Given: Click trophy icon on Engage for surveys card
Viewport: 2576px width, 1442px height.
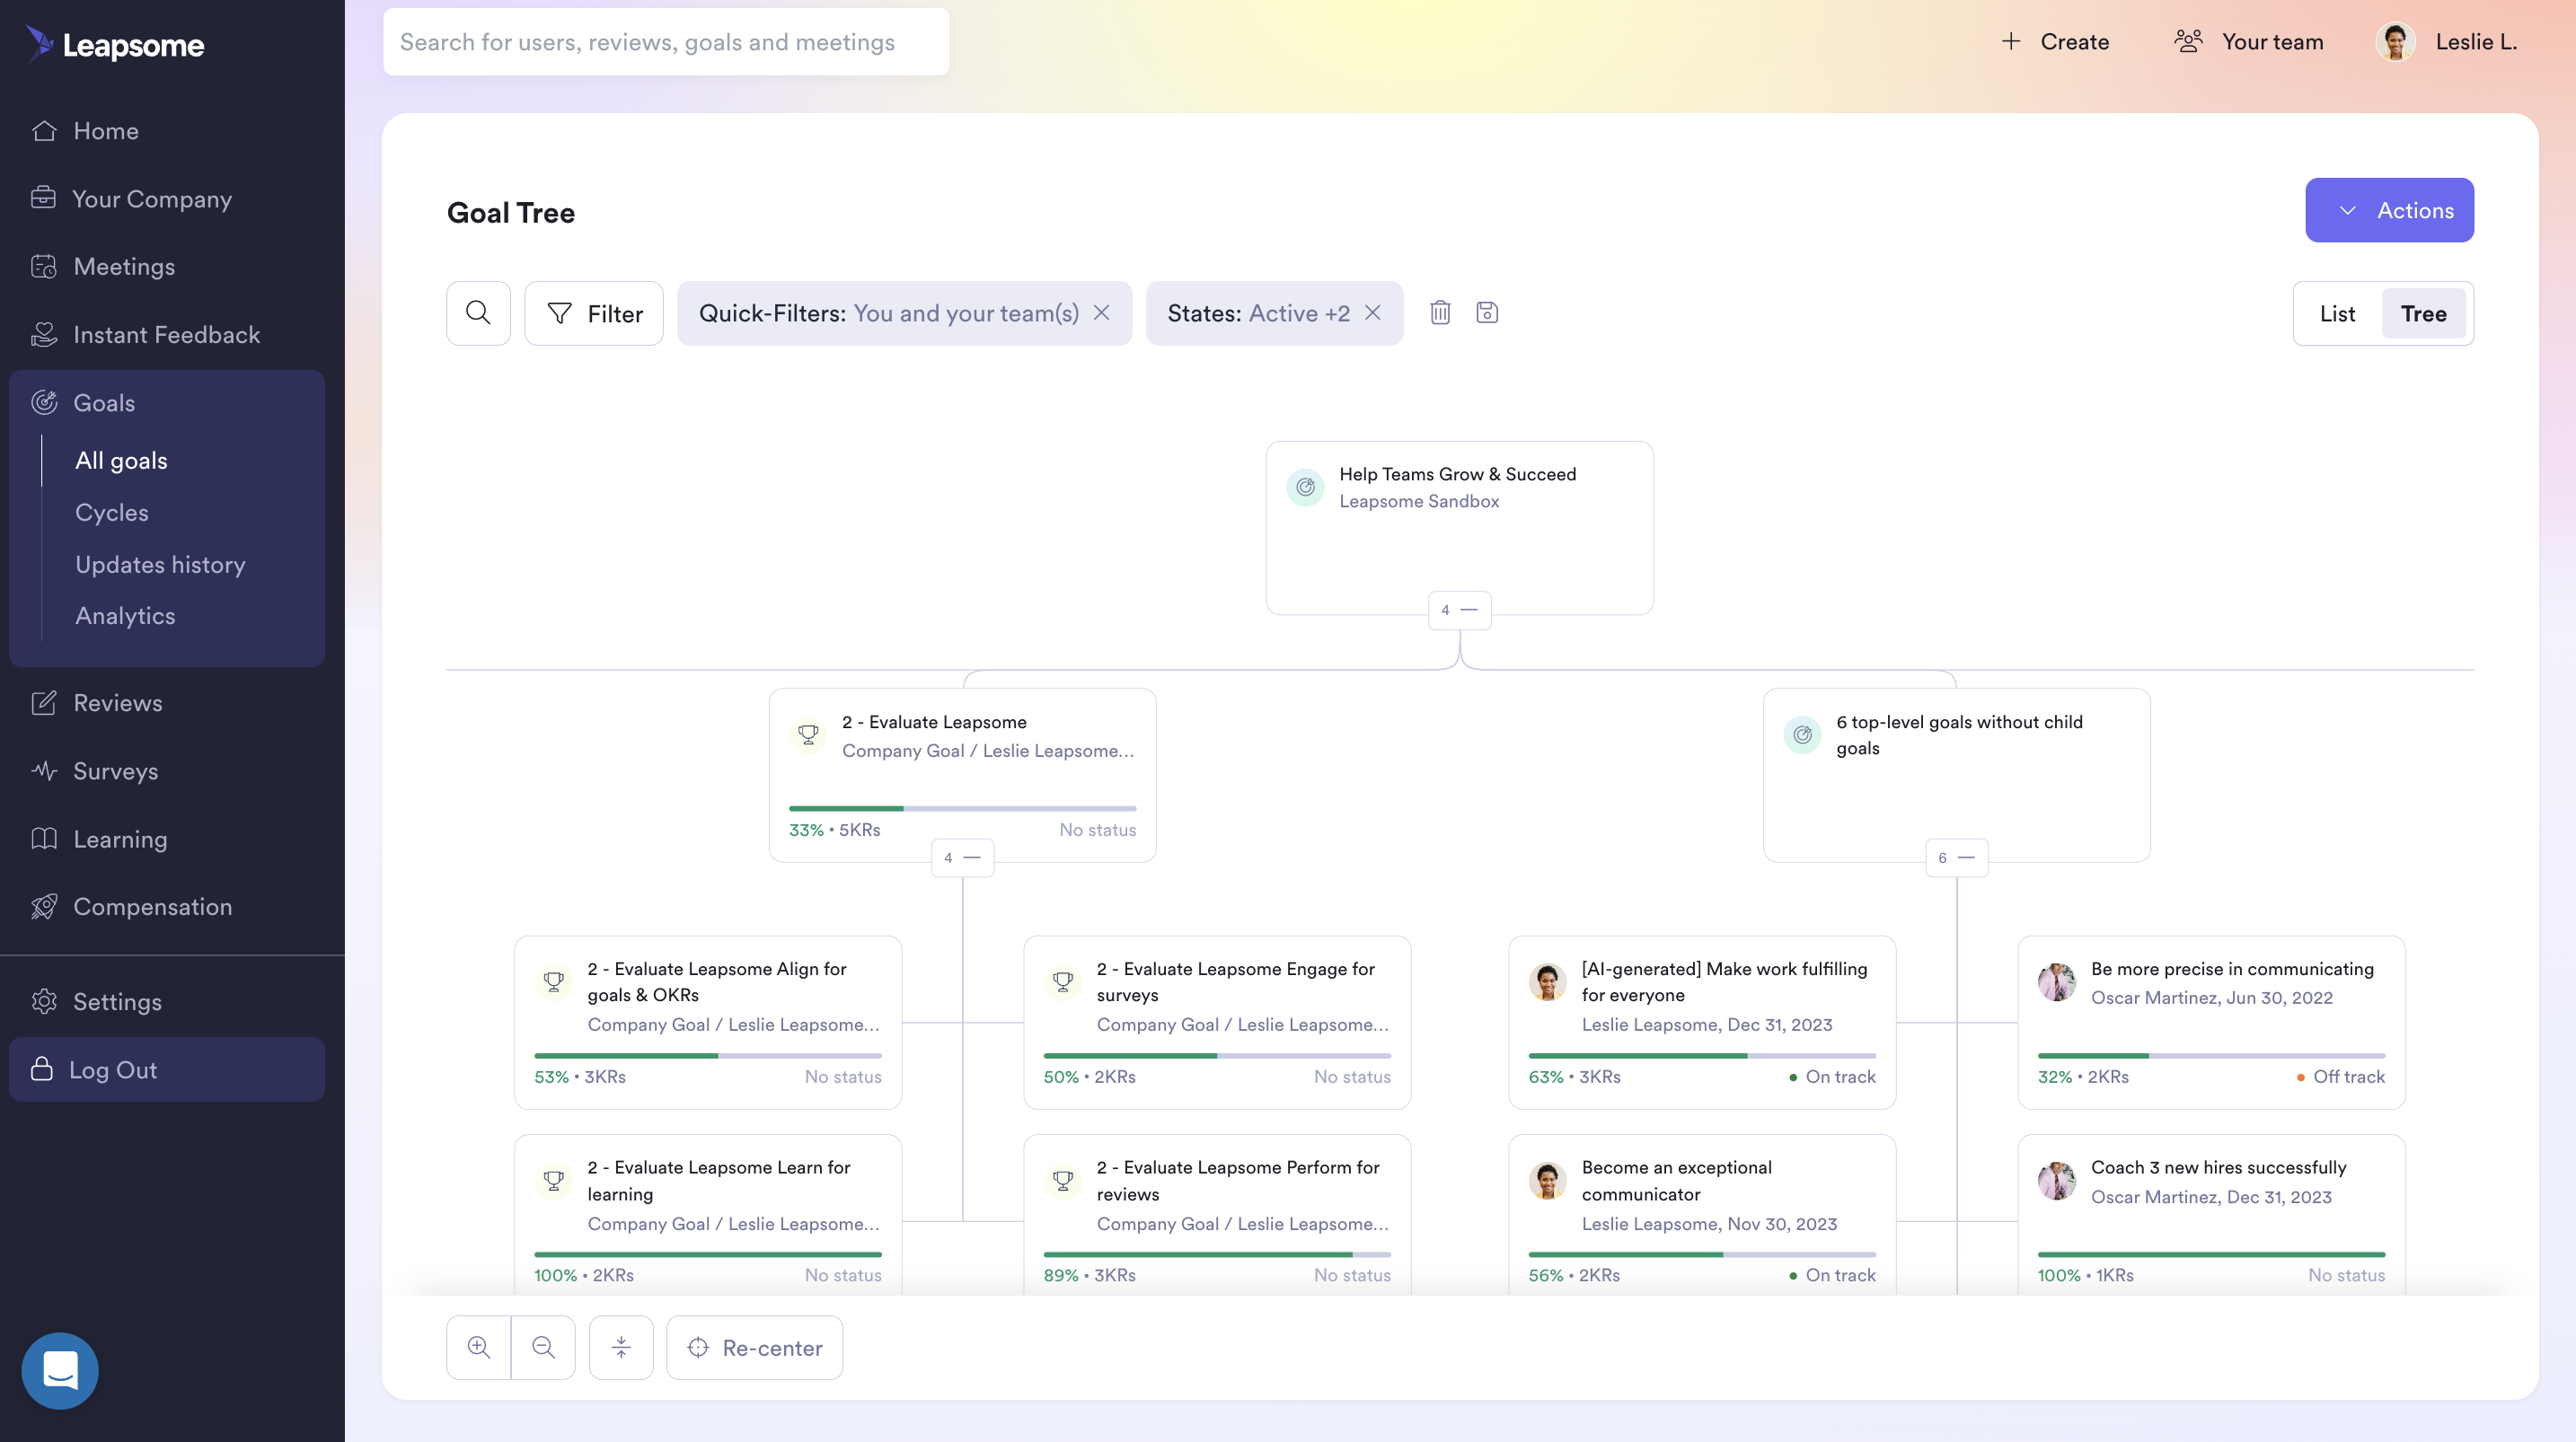Looking at the screenshot, I should [x=1063, y=982].
